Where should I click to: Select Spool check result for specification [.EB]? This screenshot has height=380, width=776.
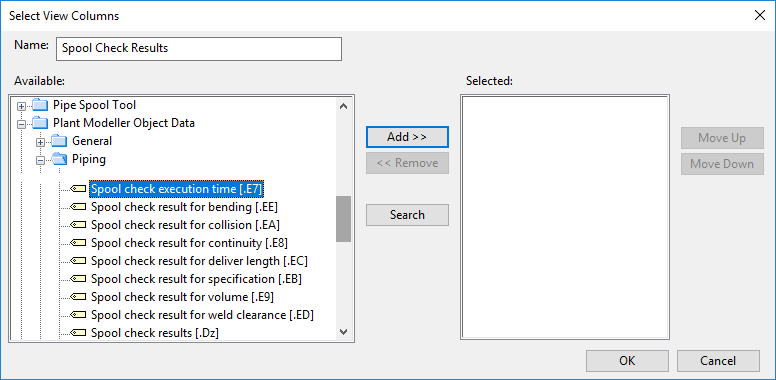tap(196, 279)
